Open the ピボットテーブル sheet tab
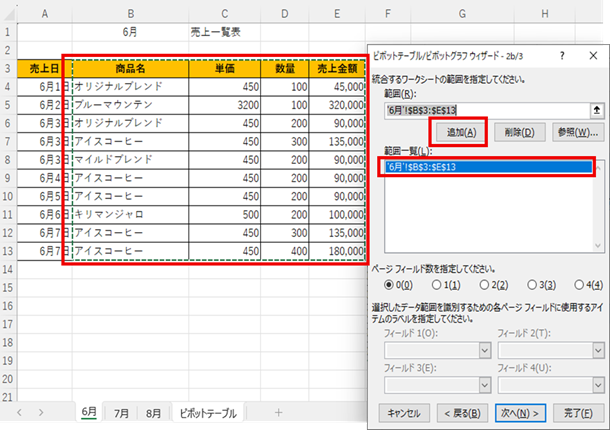 coord(208,412)
